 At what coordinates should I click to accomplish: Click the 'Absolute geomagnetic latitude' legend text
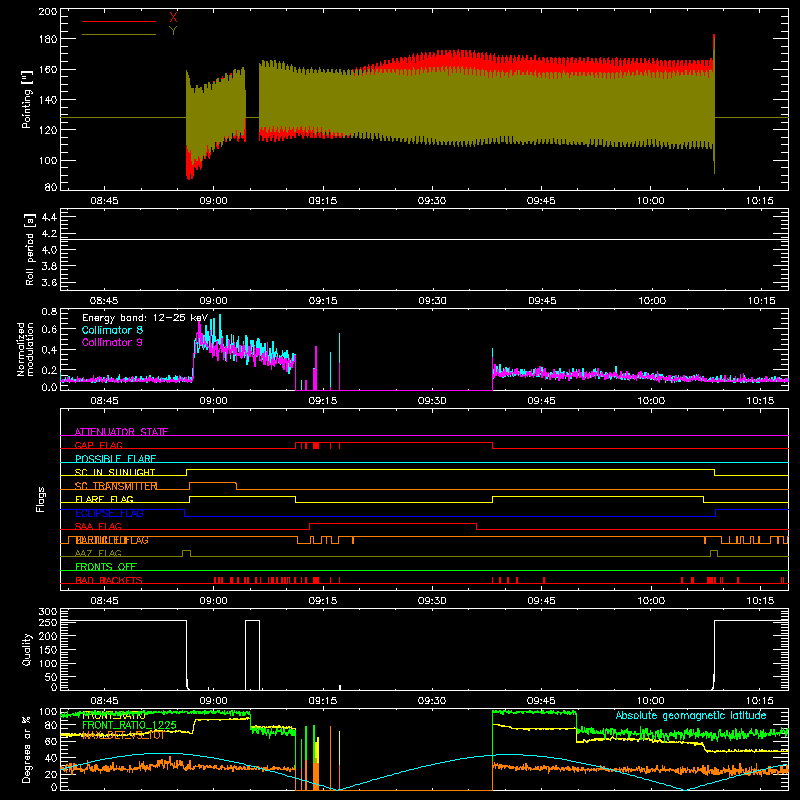click(x=691, y=716)
